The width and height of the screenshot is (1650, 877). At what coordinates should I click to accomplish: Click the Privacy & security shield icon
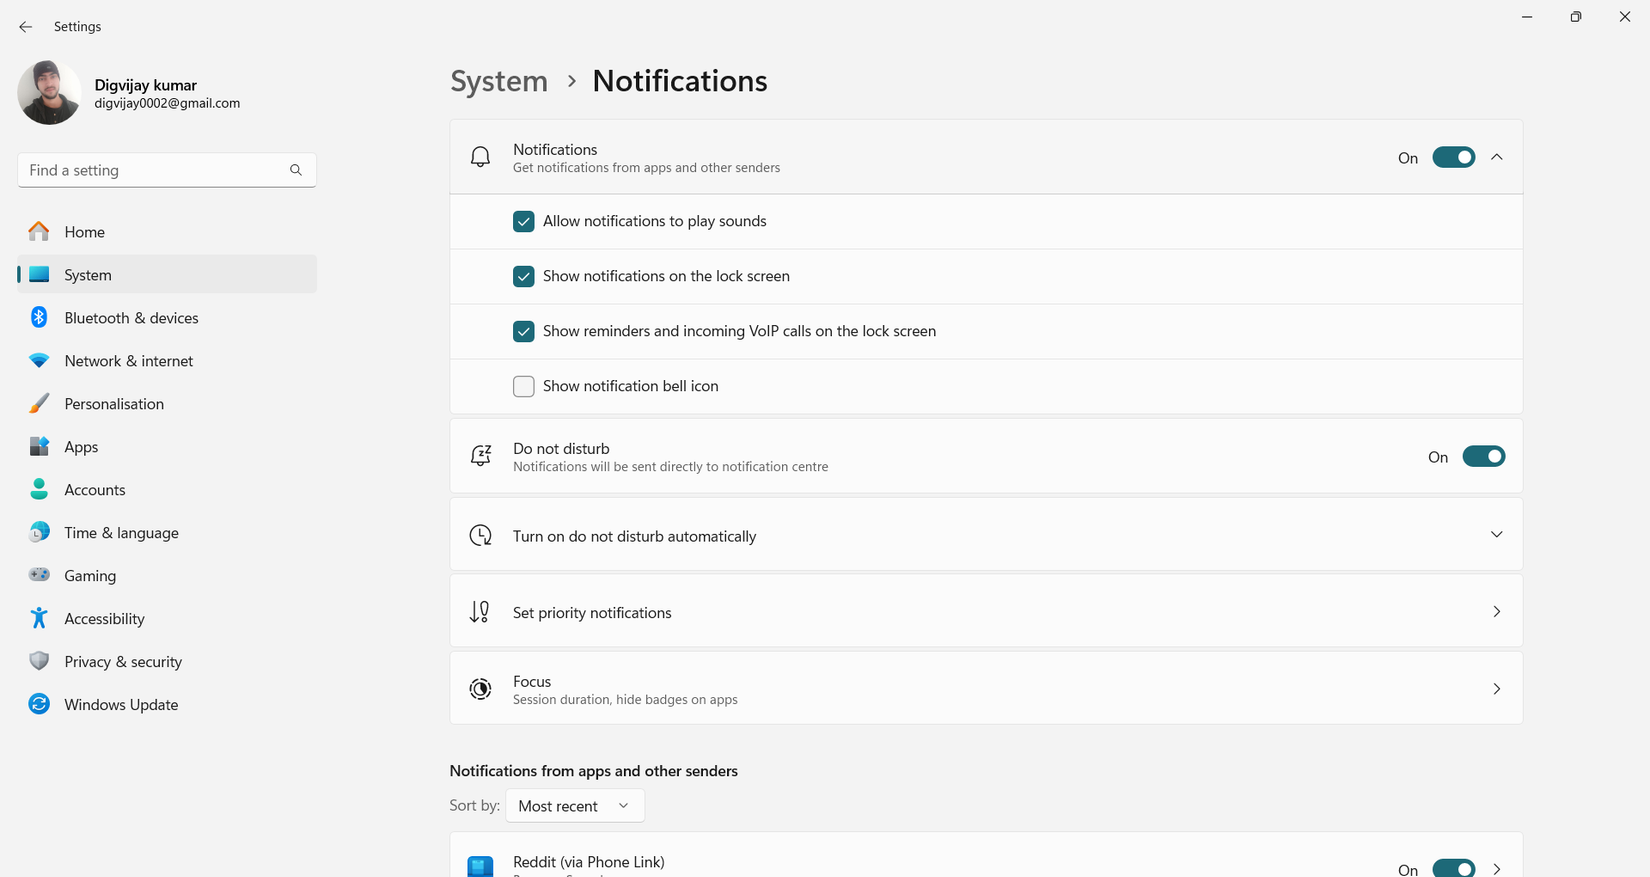pos(39,662)
